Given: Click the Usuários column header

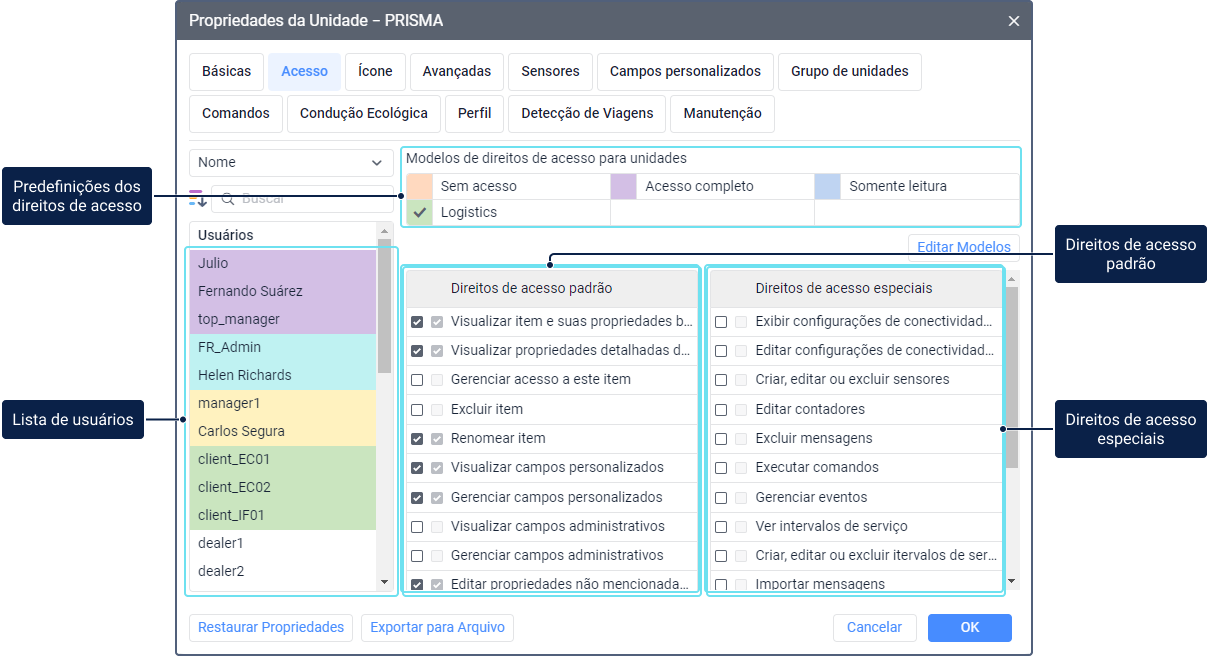Looking at the screenshot, I should pos(283,236).
